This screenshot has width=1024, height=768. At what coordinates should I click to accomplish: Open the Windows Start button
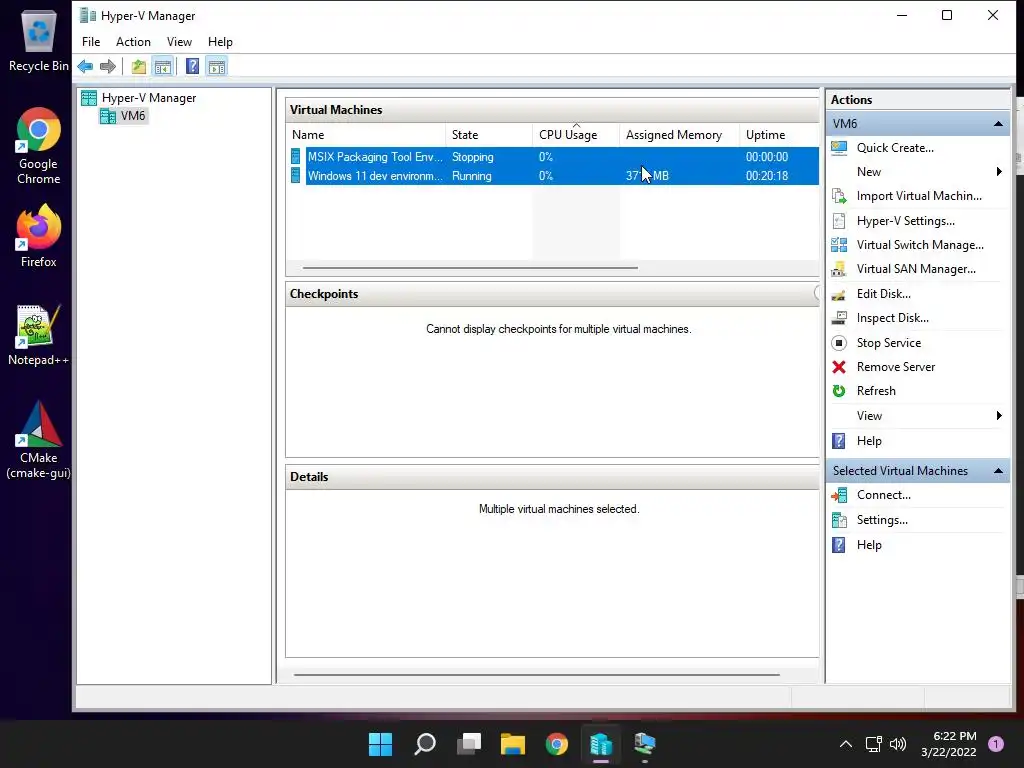[380, 744]
